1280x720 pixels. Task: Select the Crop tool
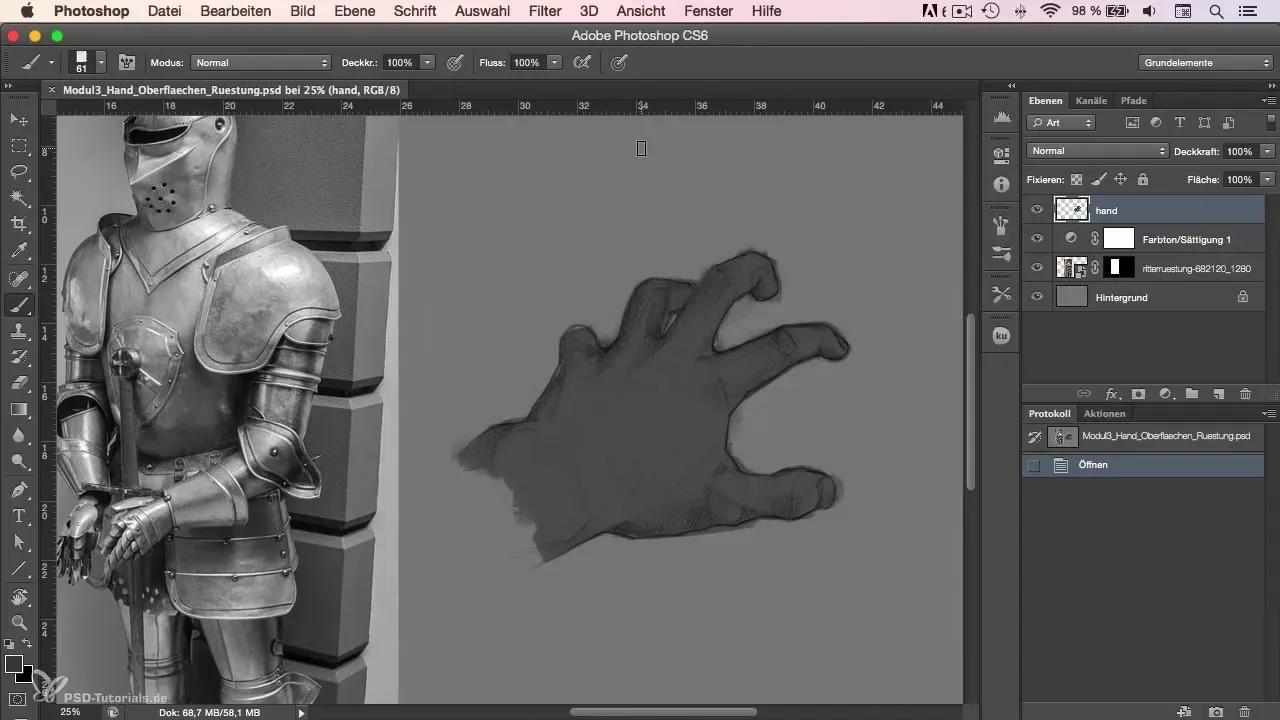18,224
